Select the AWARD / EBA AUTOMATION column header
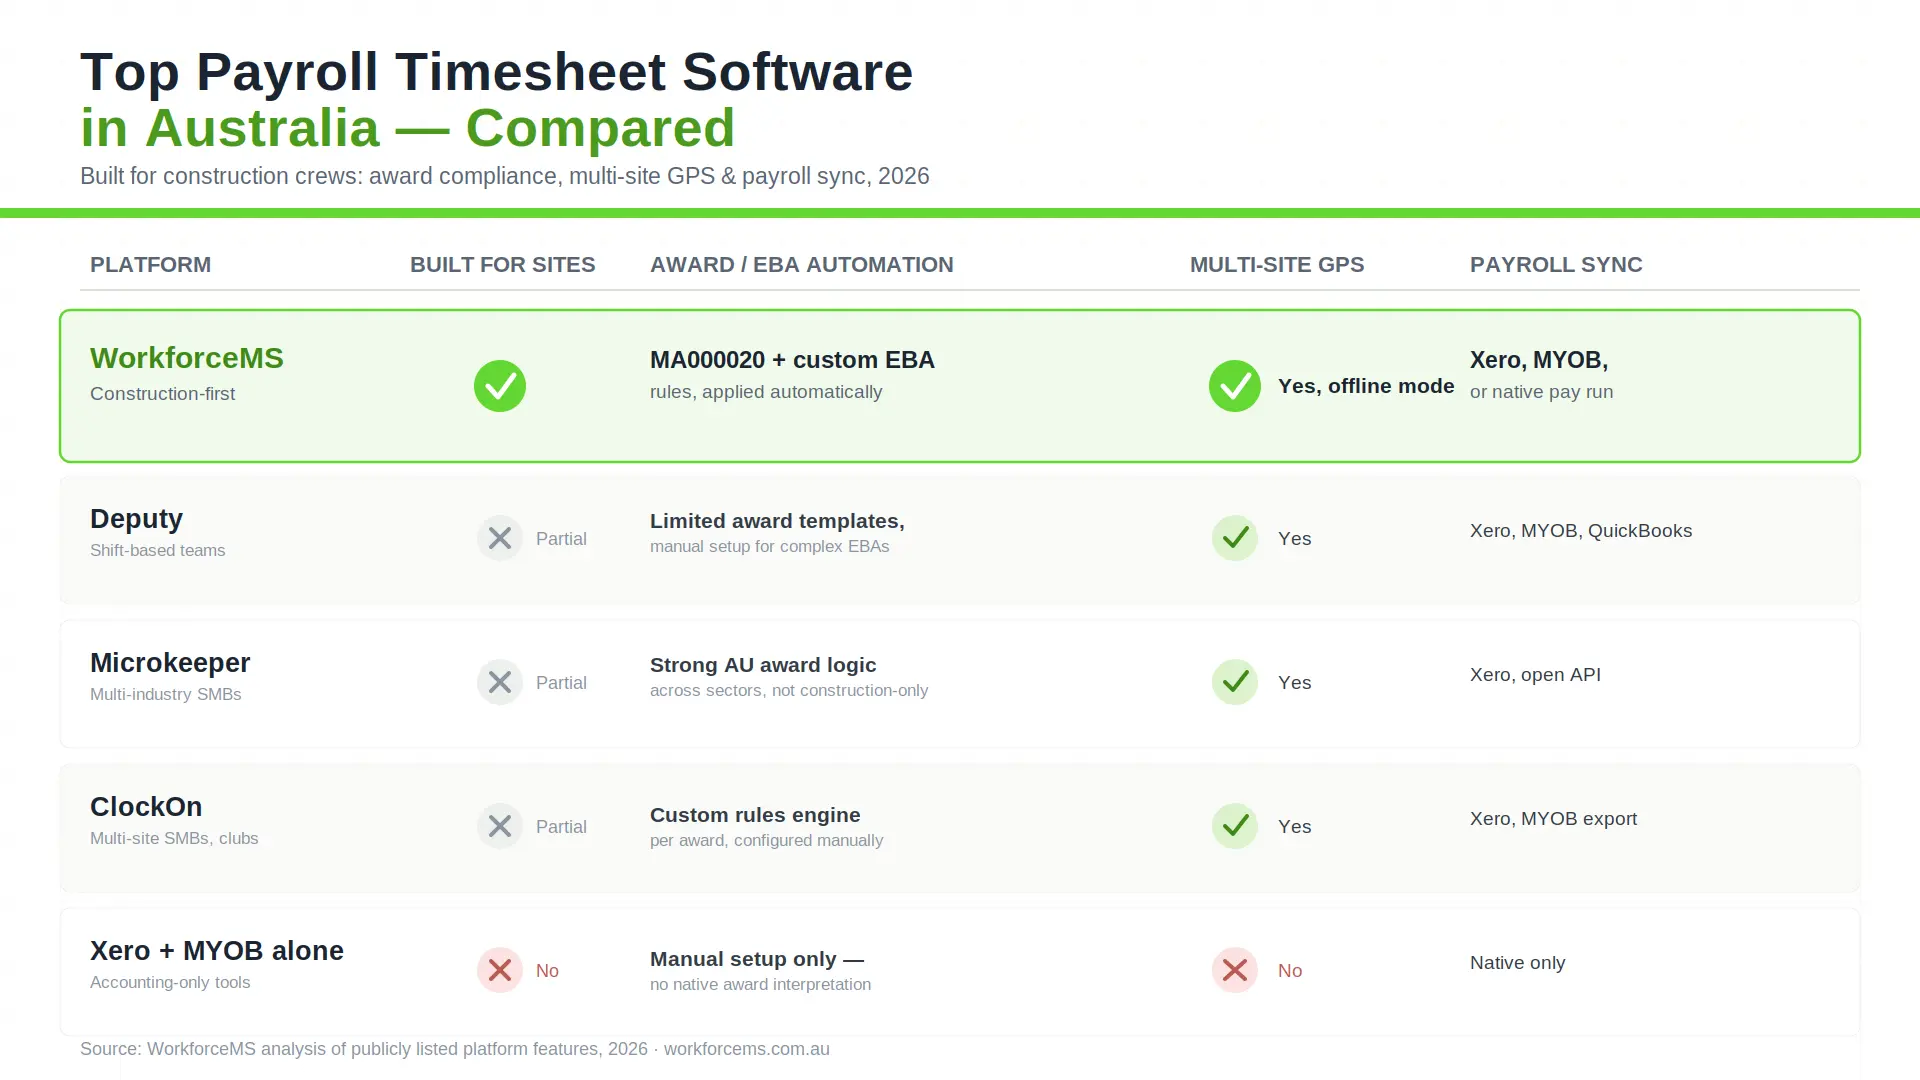Image resolution: width=1920 pixels, height=1080 pixels. point(801,265)
